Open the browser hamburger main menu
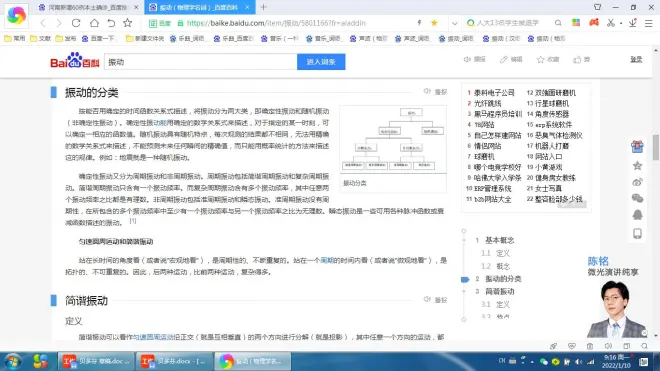The height and width of the screenshot is (371, 660). pos(649,23)
